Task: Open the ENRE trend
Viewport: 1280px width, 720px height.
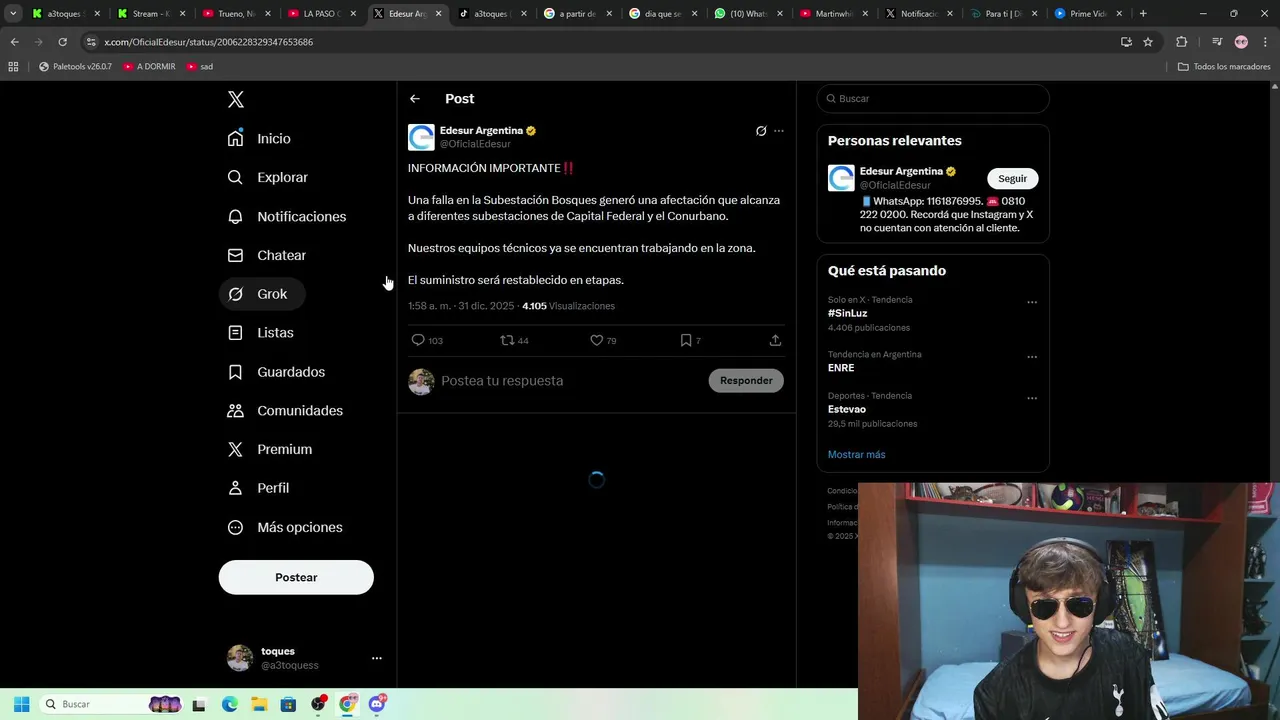Action: point(841,368)
